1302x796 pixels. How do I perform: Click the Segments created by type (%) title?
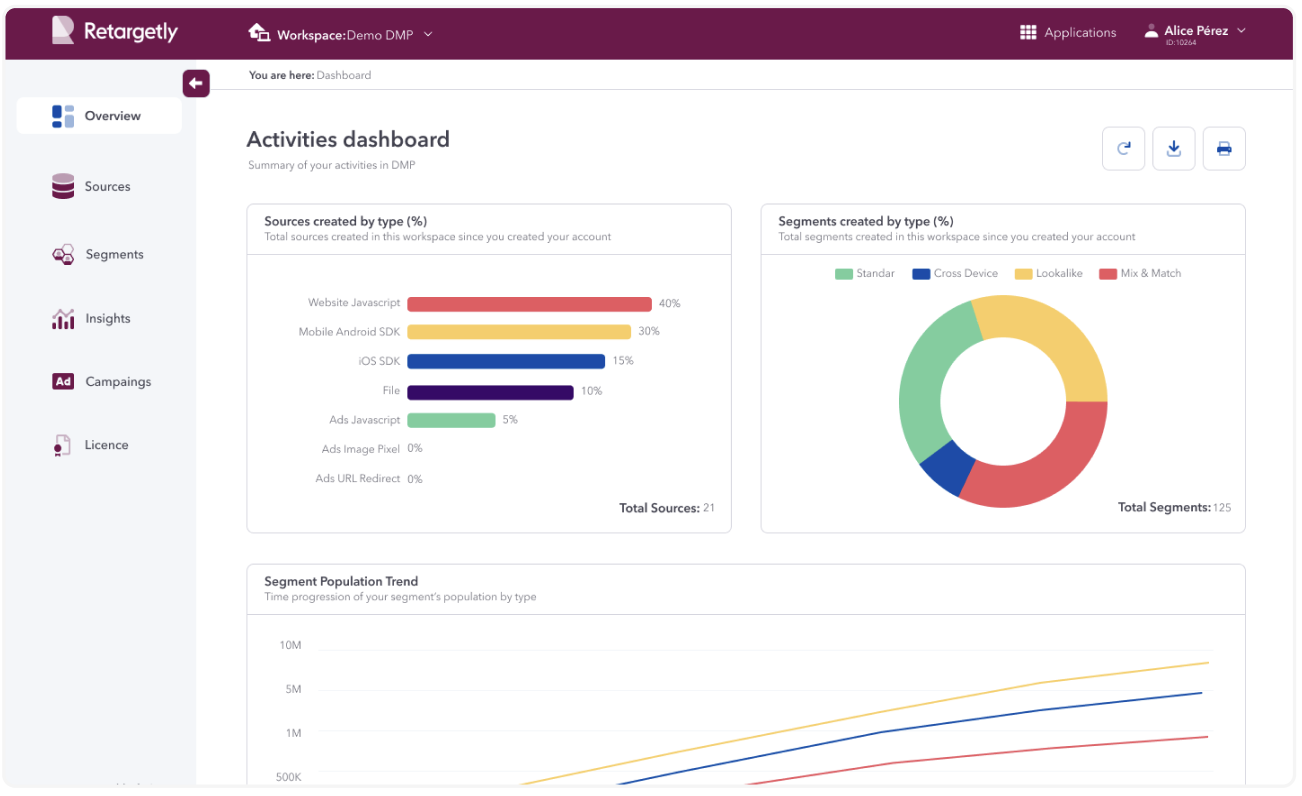(866, 221)
